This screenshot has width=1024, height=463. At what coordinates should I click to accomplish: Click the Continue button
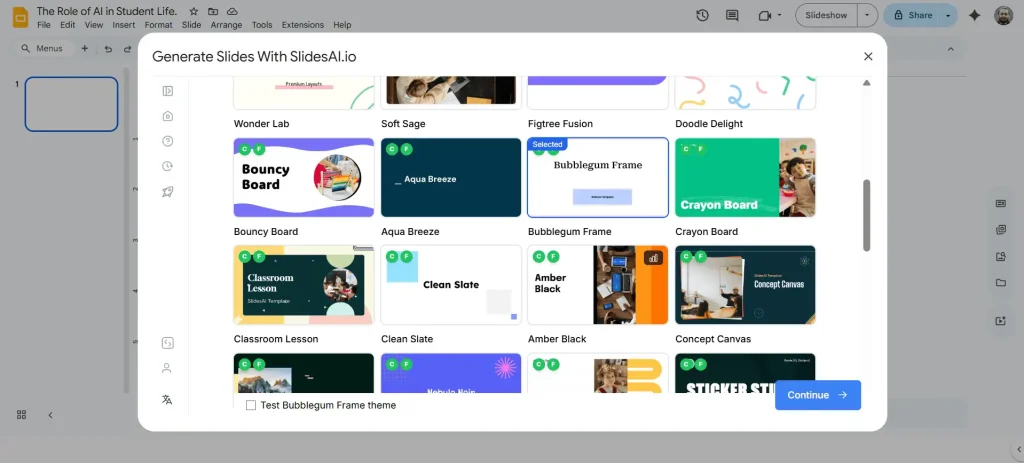(x=818, y=395)
